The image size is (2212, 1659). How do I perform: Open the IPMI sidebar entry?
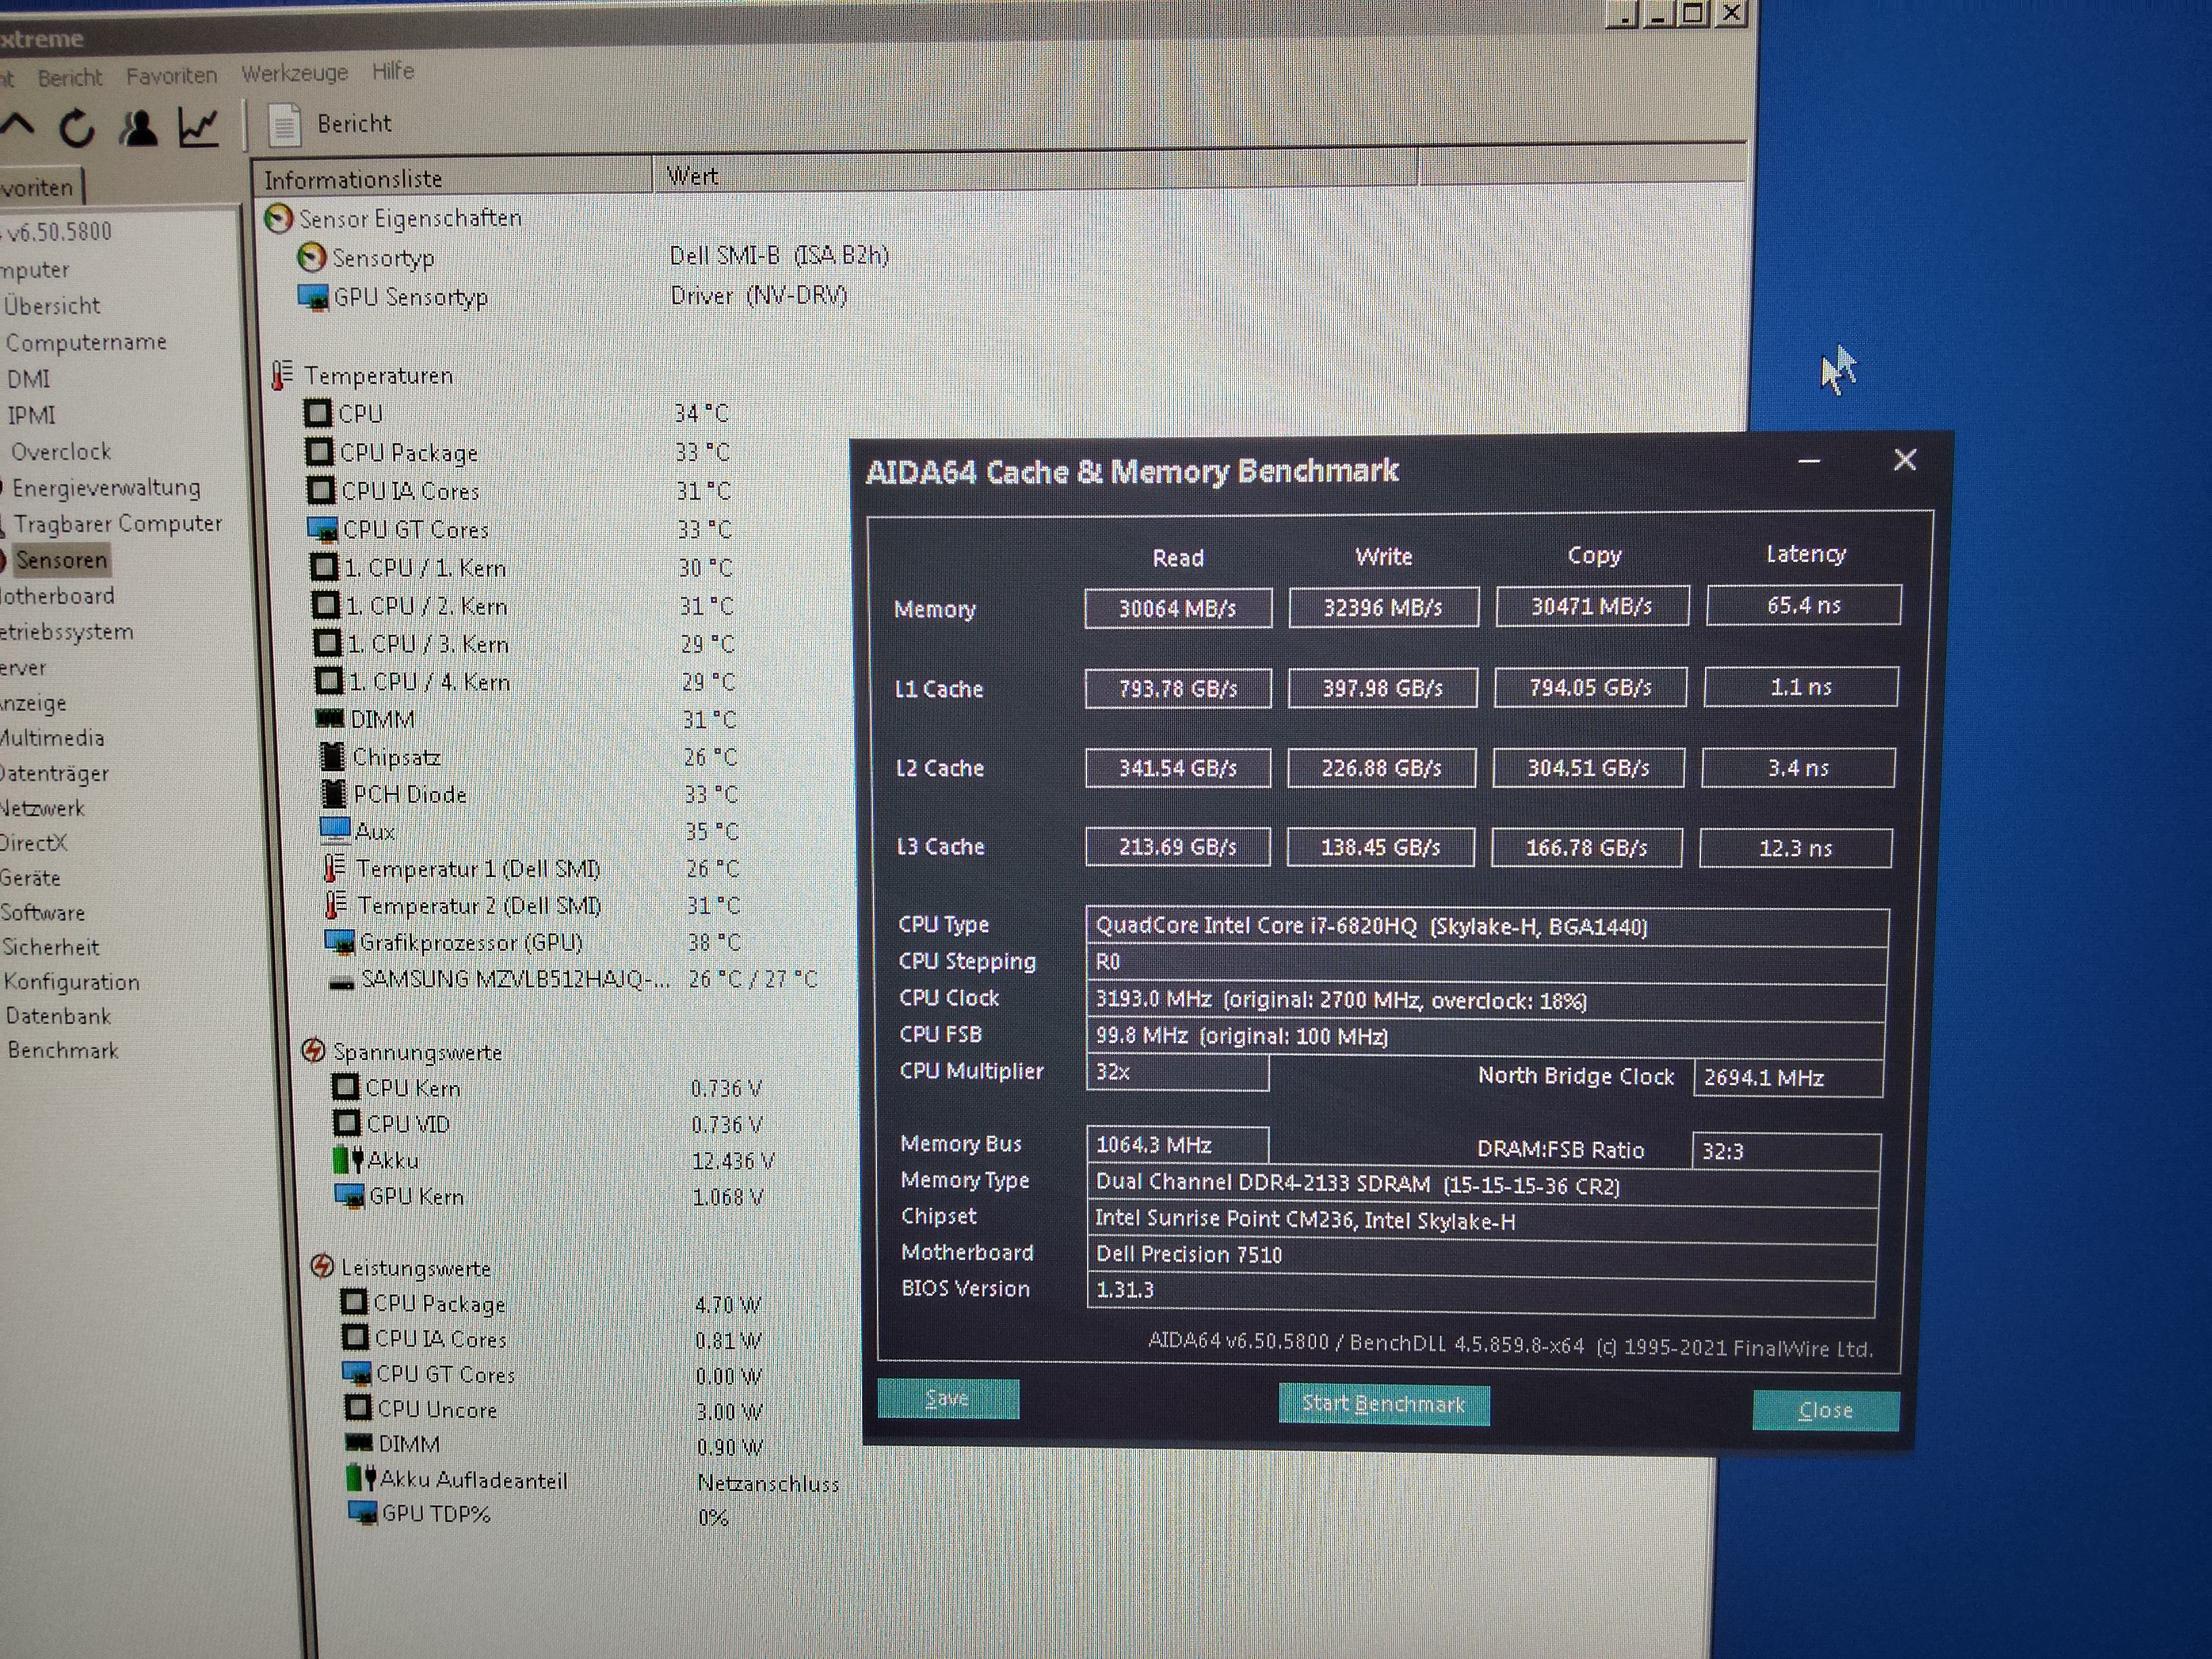pyautogui.click(x=31, y=415)
